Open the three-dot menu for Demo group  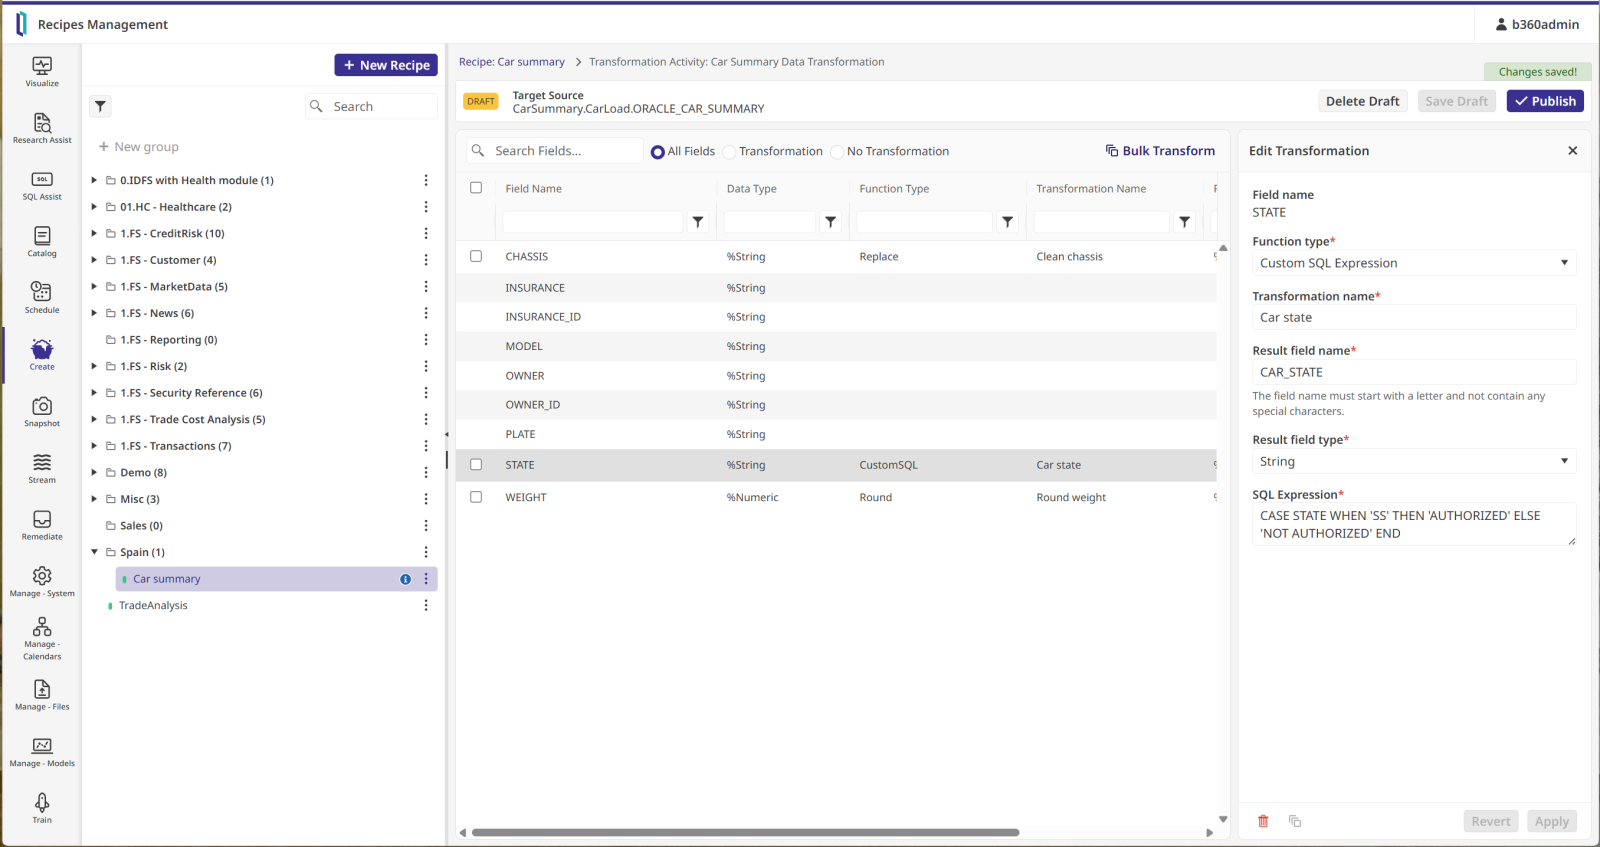click(x=426, y=472)
